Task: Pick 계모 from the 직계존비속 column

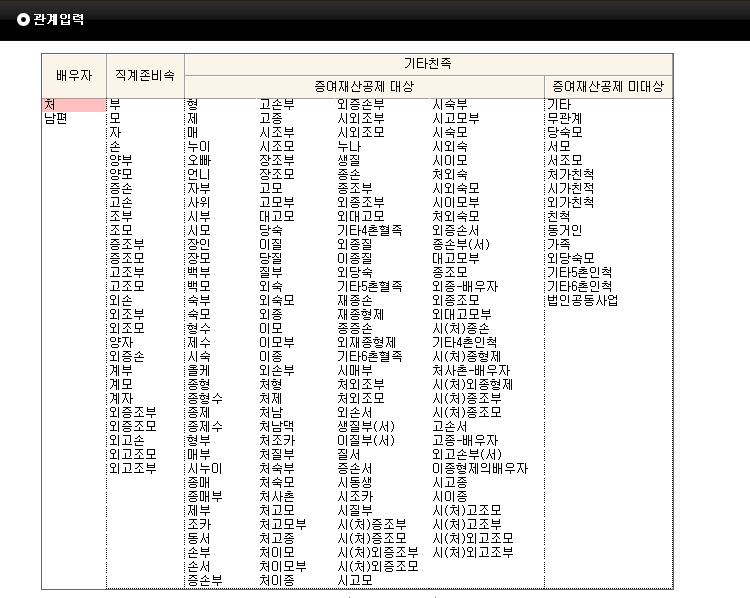Action: coord(120,384)
